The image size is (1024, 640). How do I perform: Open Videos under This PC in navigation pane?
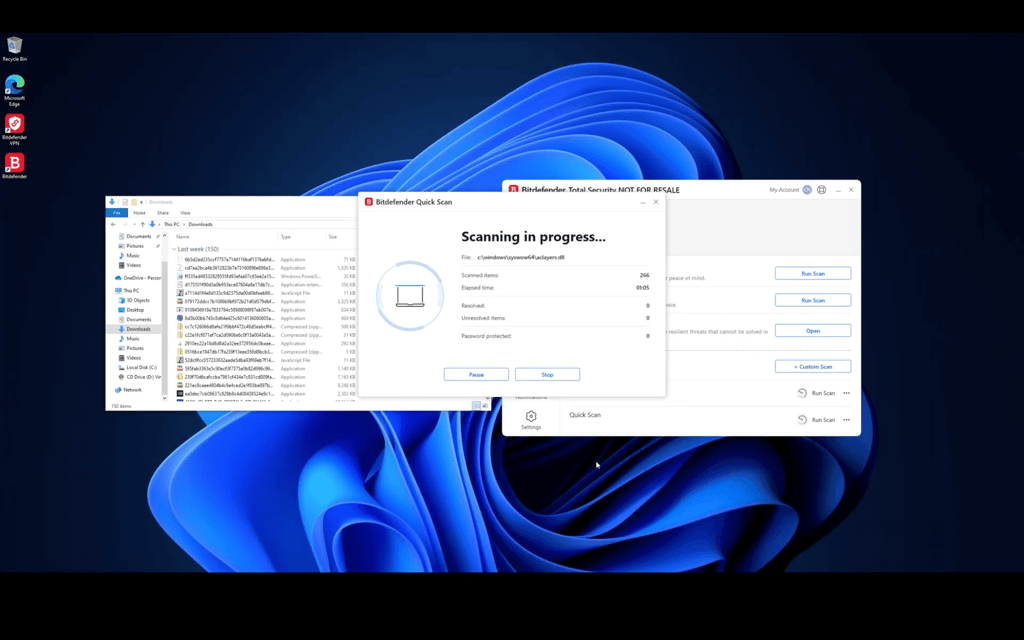(x=130, y=357)
